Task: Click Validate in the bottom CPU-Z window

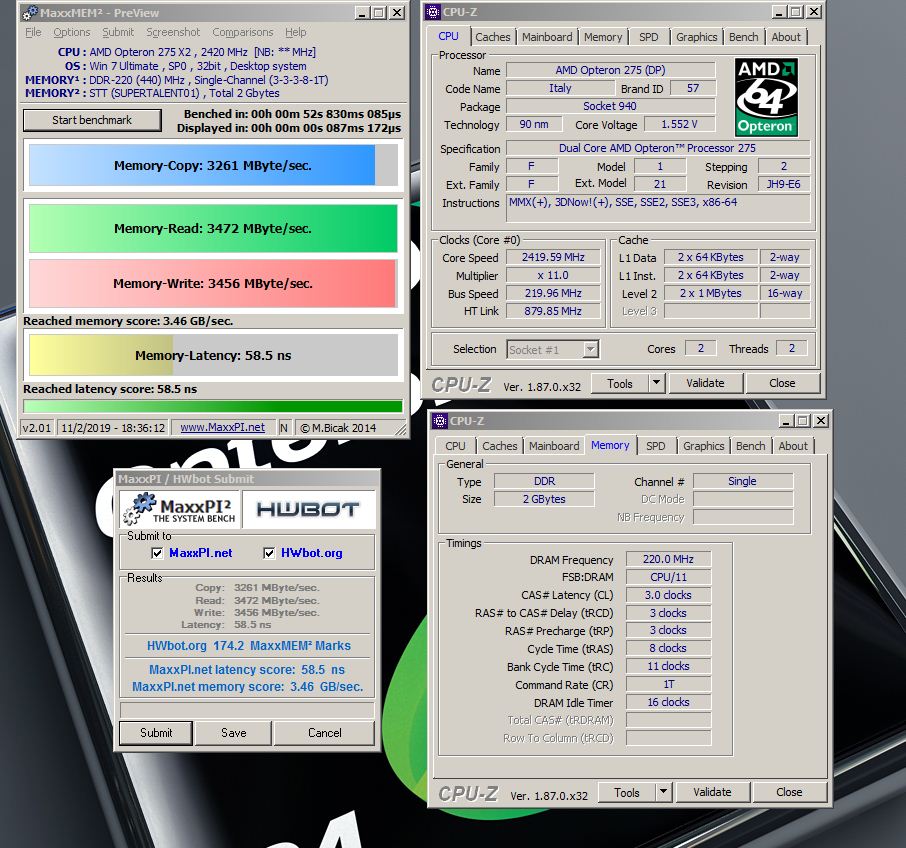Action: pos(712,792)
